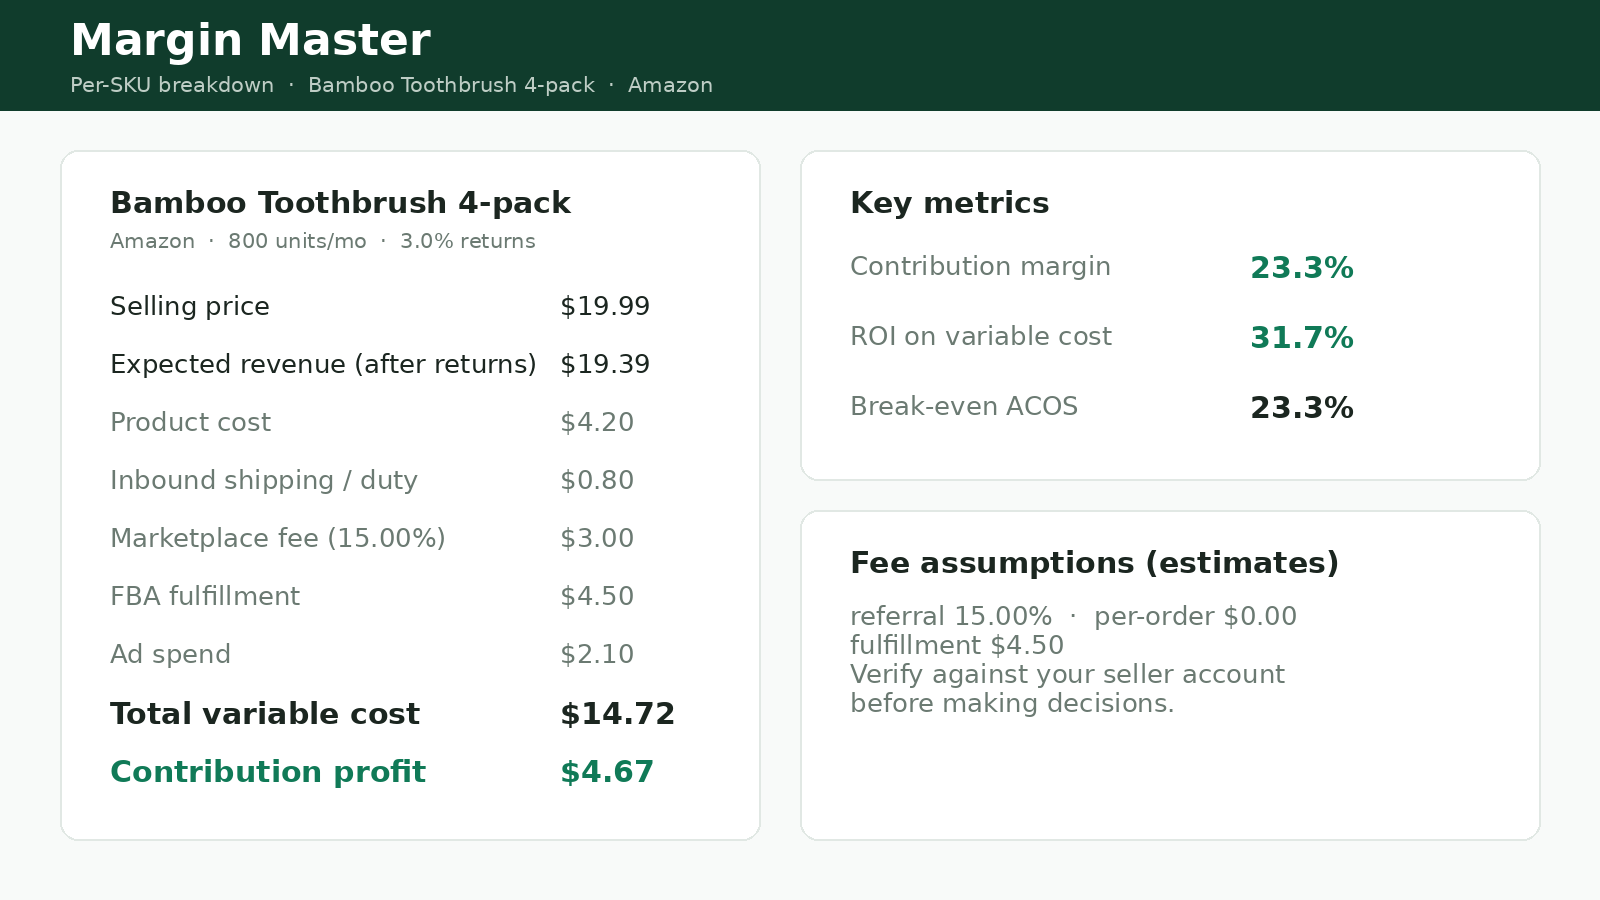This screenshot has width=1600, height=900.
Task: Click the Contribution margin 23.3% metric
Action: [x=1302, y=268]
